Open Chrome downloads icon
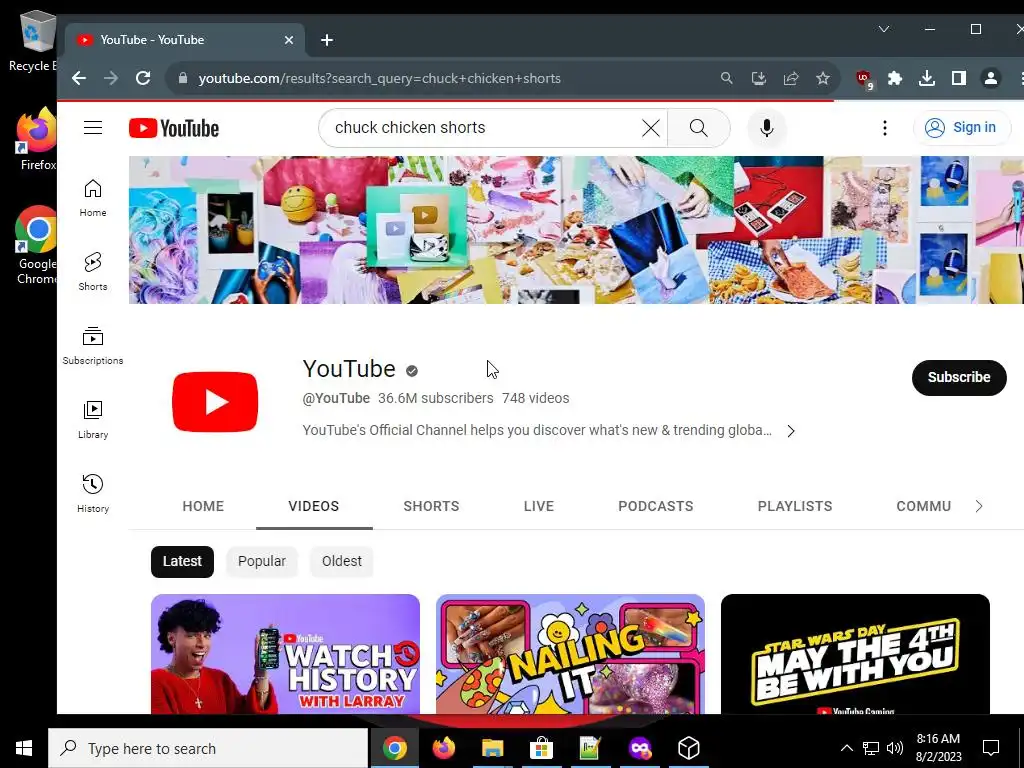Screen dimensions: 1024x768 [927, 78]
